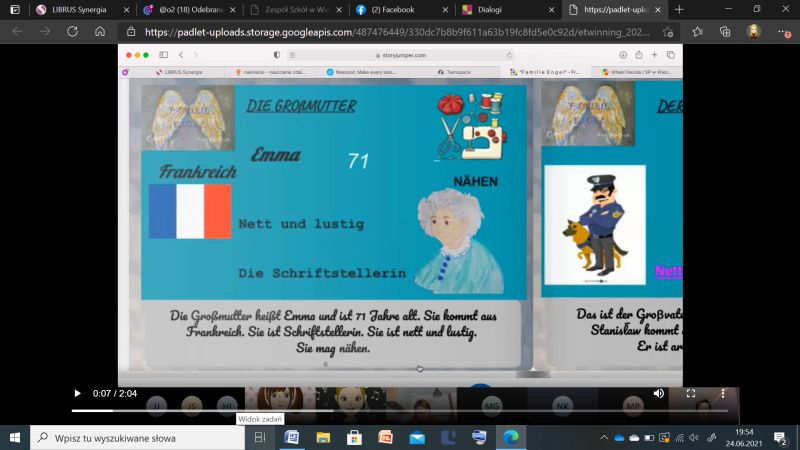
Task: Play the video
Action: [78, 394]
